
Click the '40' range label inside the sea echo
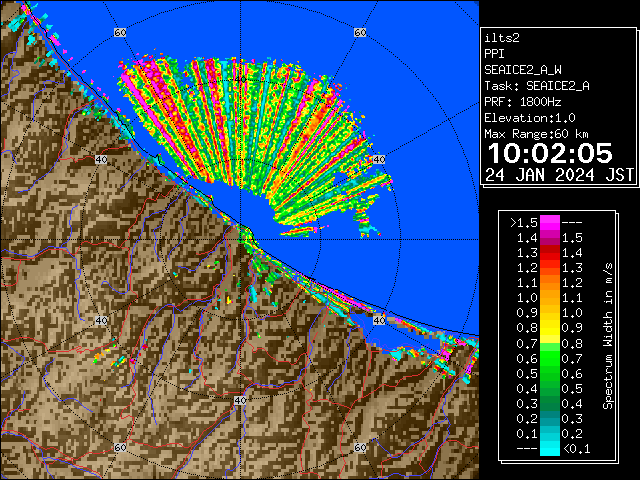point(240,79)
